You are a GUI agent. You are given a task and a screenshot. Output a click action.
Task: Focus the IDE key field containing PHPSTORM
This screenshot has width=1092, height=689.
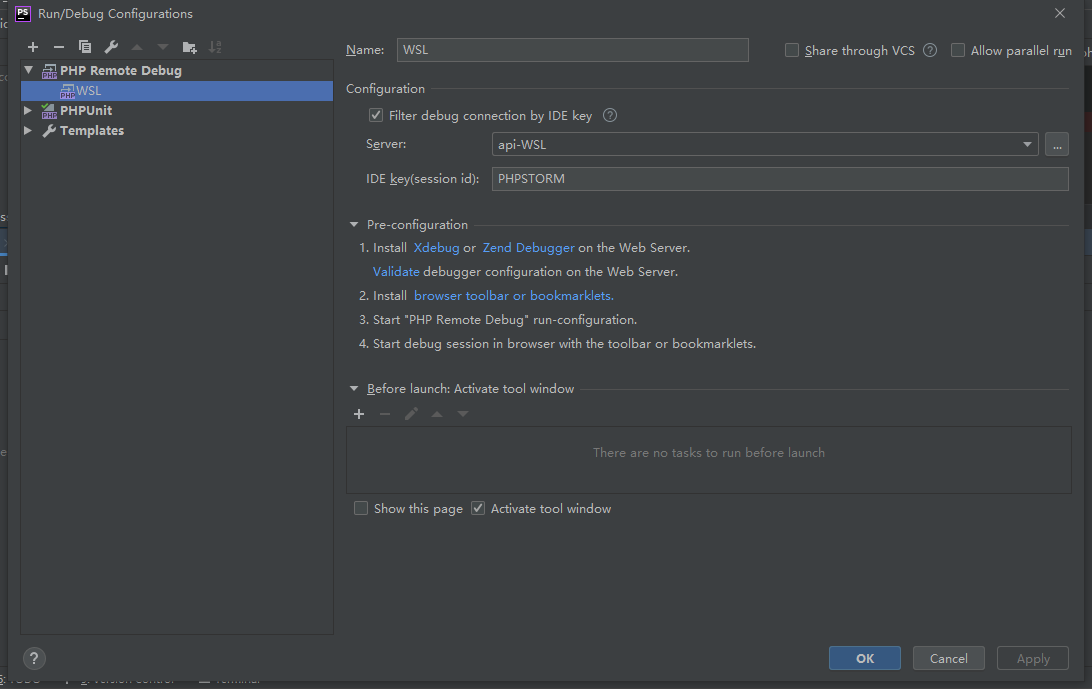(780, 179)
